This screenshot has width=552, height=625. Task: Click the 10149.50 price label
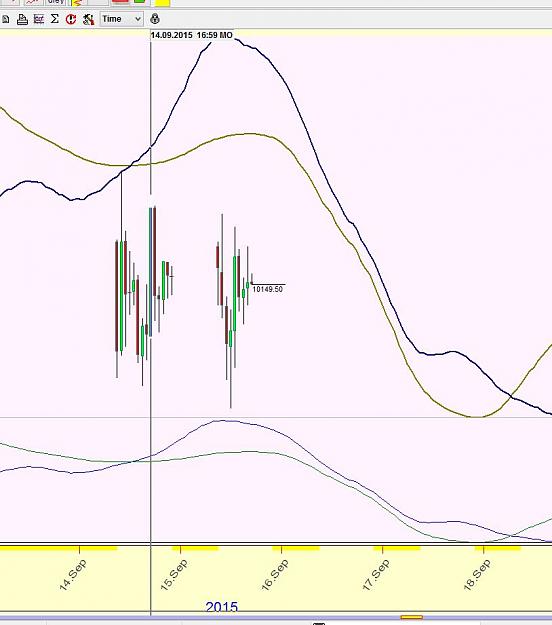267,289
